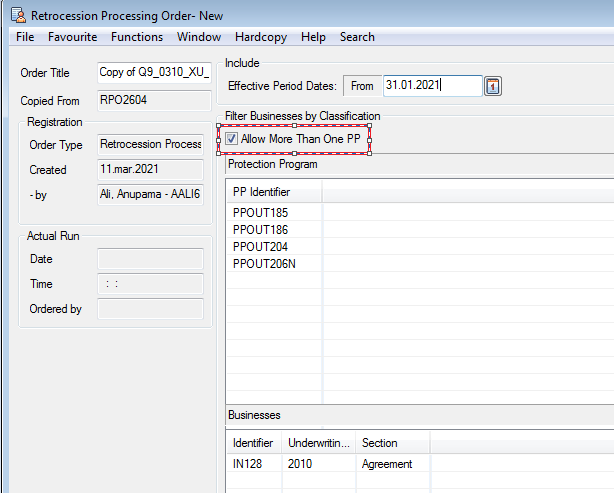The height and width of the screenshot is (493, 614).
Task: Open the Window menu
Action: (199, 37)
